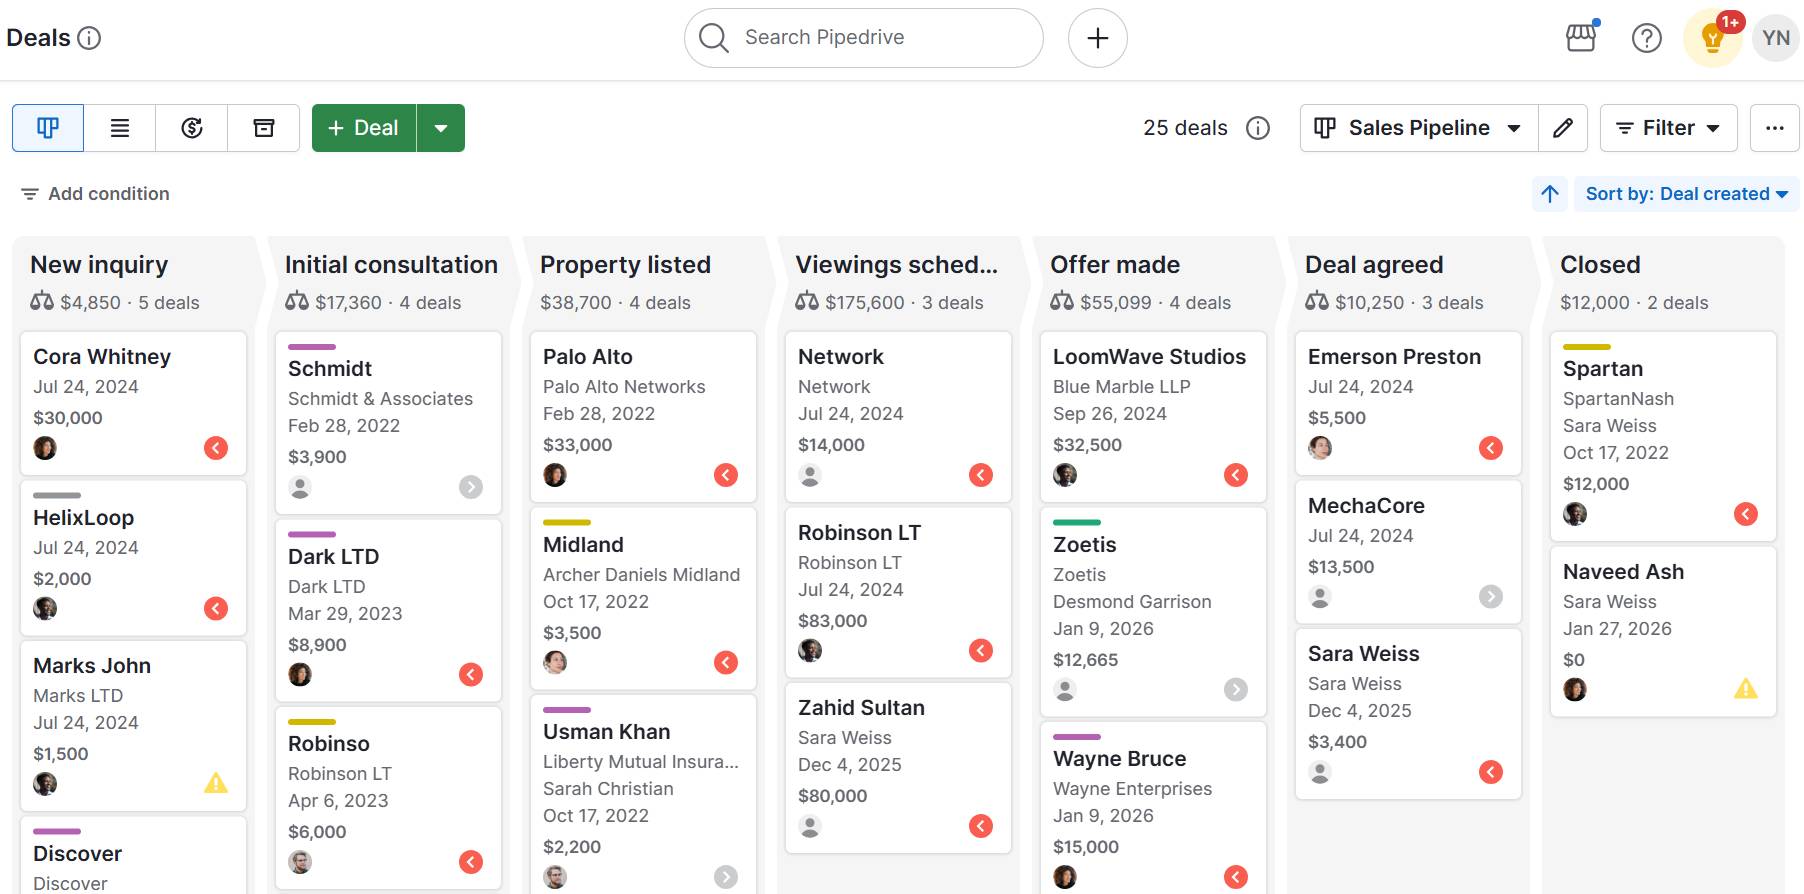Select the Closed stage header
The height and width of the screenshot is (894, 1804).
tap(1600, 265)
